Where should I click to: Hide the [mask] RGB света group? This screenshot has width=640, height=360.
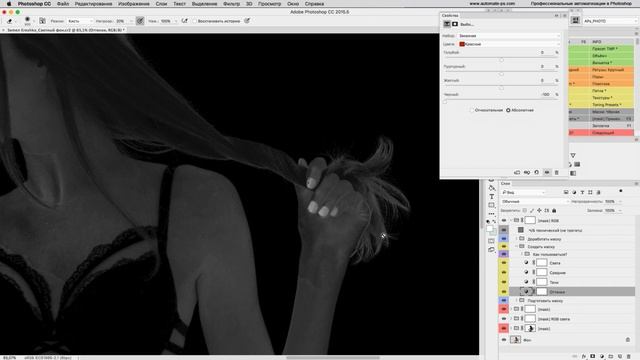click(504, 319)
